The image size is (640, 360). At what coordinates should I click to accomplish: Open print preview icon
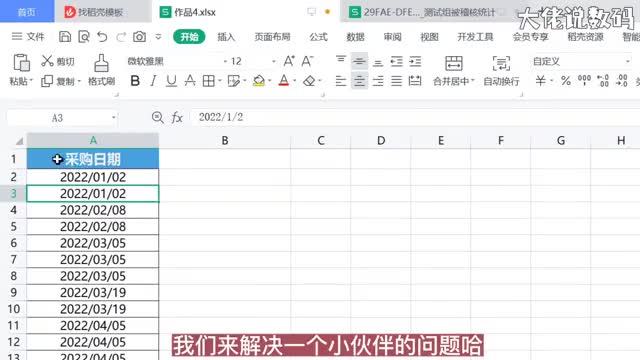click(x=84, y=37)
